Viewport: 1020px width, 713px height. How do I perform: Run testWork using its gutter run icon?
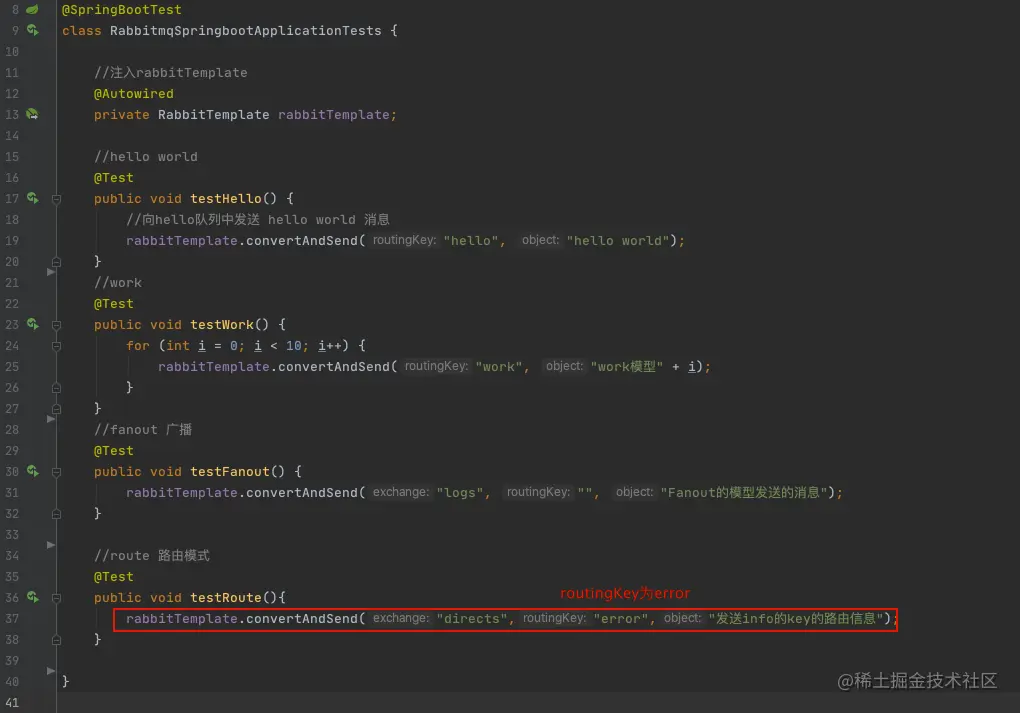(32, 324)
